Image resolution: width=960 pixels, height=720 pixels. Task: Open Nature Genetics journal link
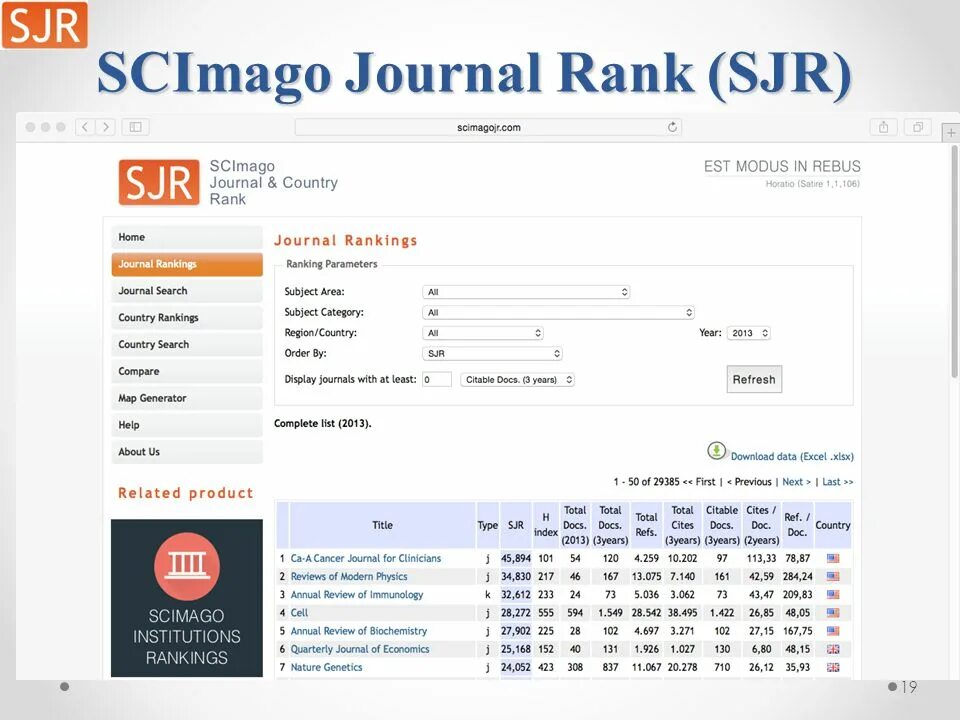point(326,667)
